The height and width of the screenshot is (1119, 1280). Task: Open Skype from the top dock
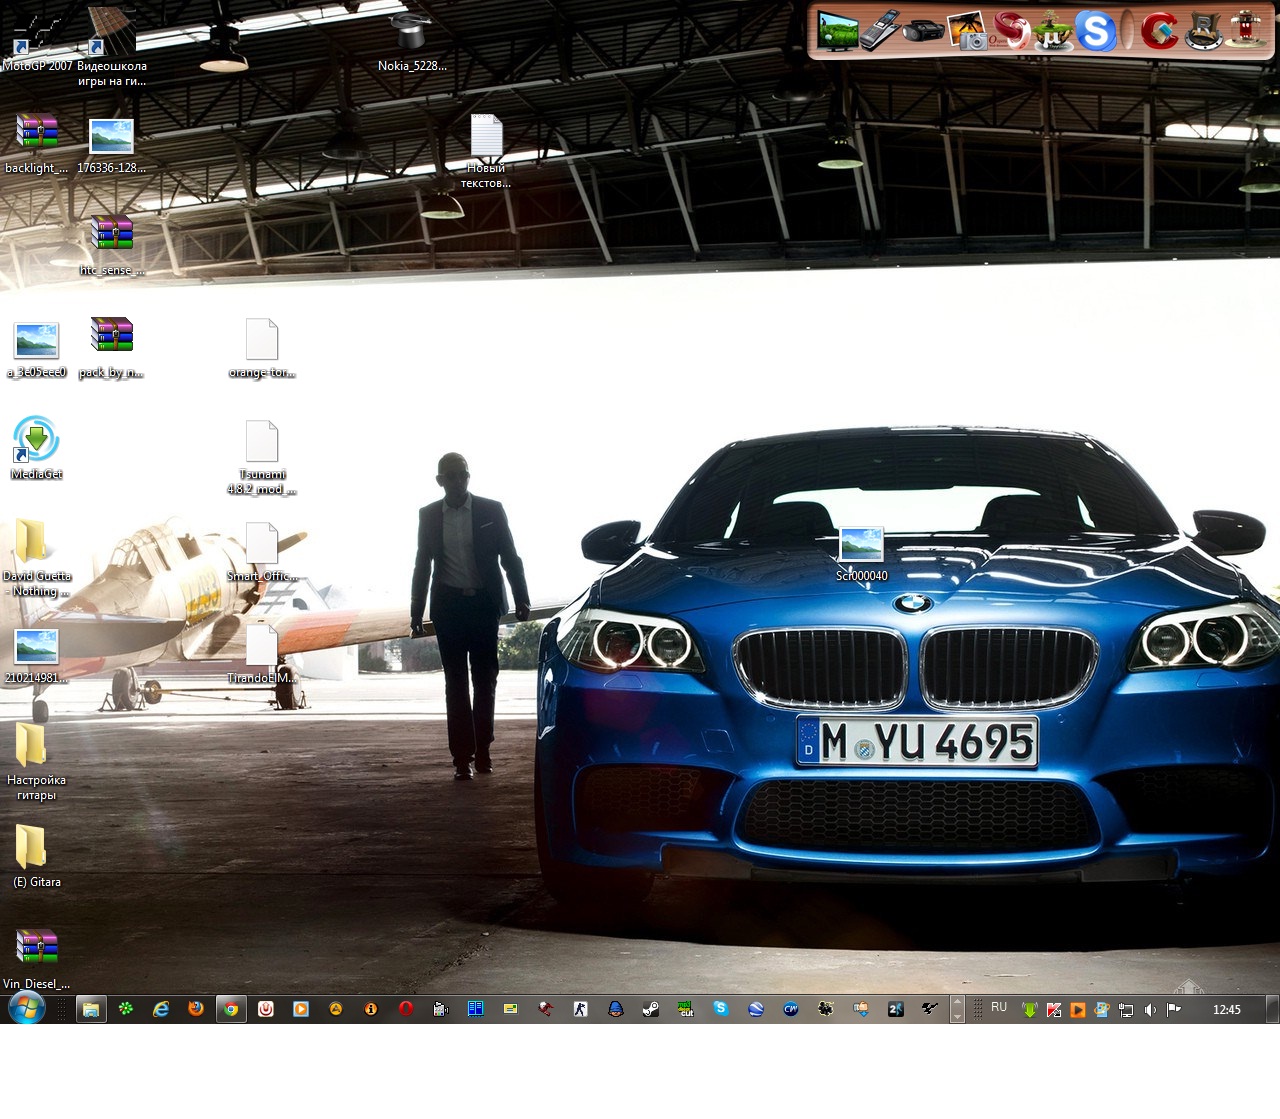point(1095,31)
